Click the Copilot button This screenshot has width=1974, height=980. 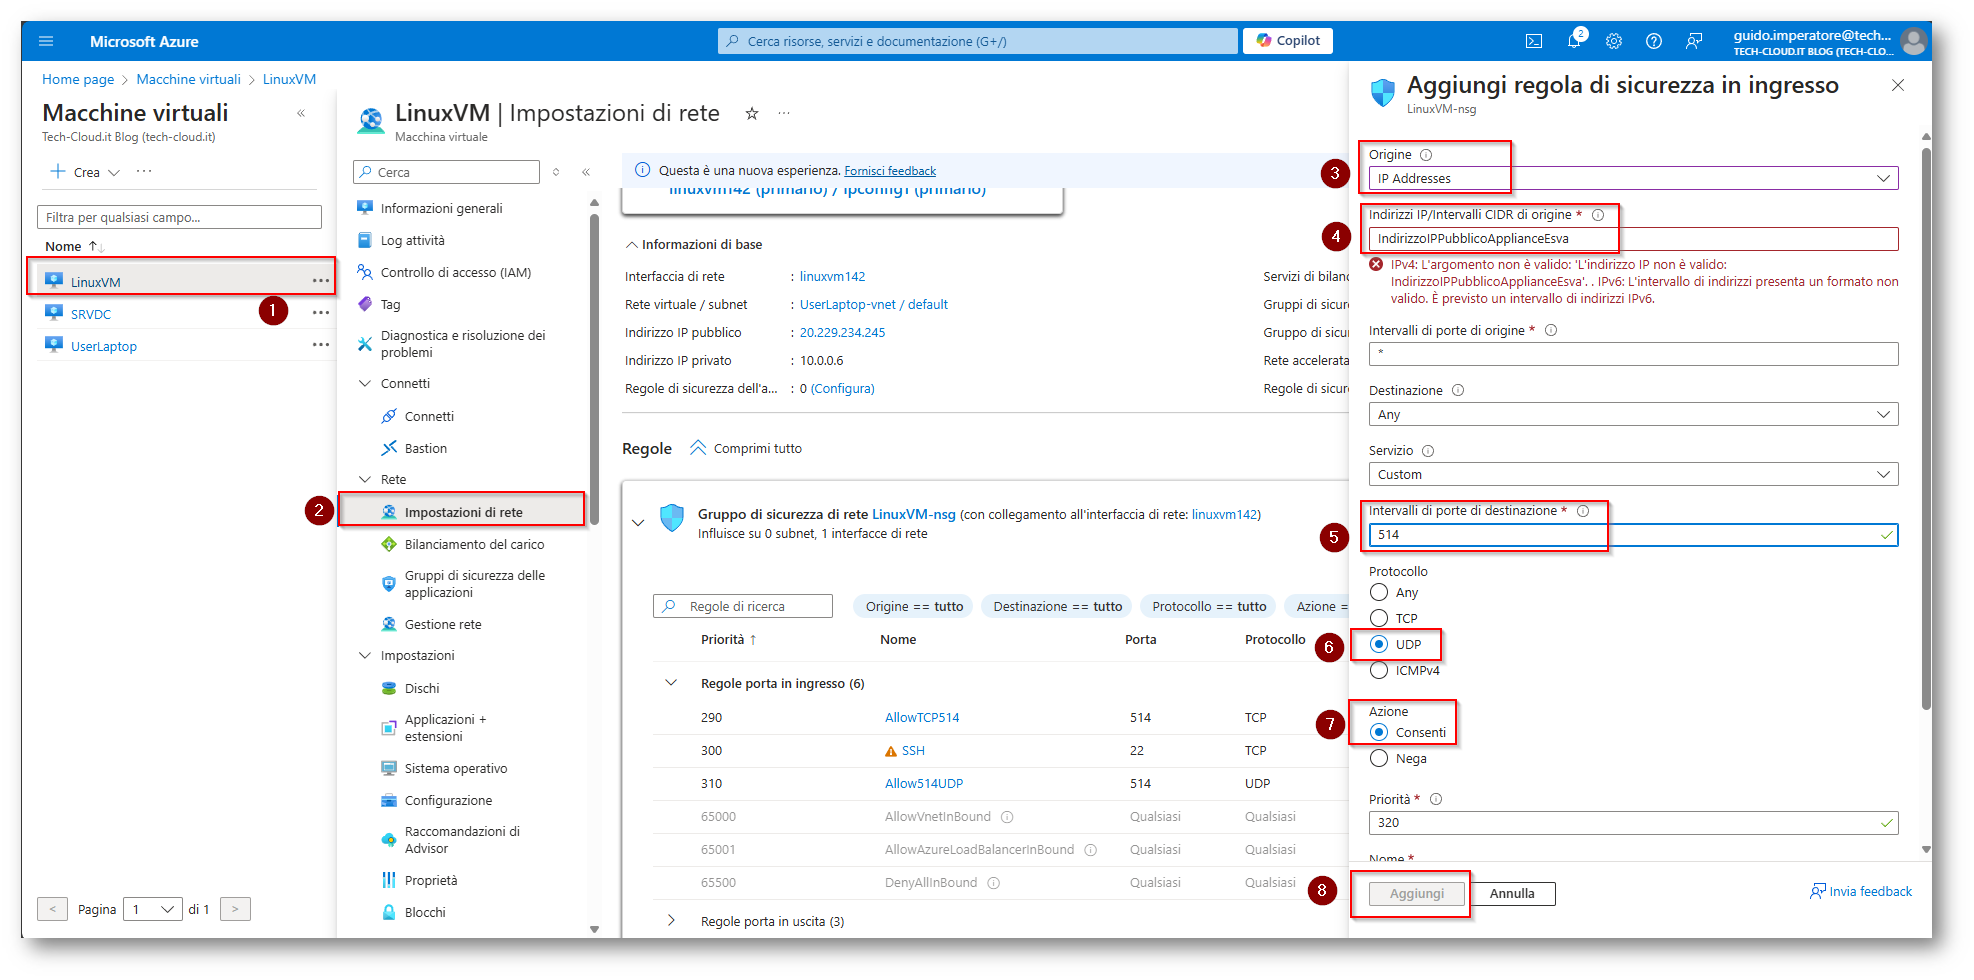pyautogui.click(x=1288, y=41)
